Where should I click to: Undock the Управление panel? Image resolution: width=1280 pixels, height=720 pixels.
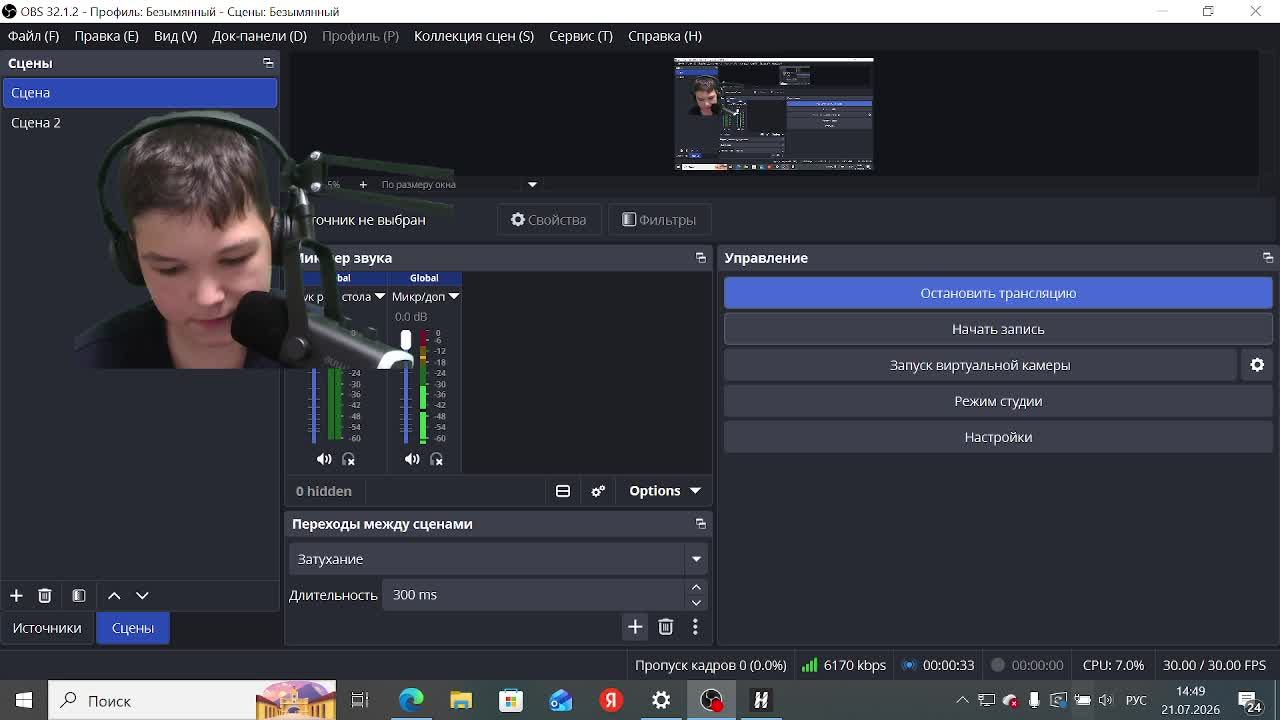tap(1268, 258)
